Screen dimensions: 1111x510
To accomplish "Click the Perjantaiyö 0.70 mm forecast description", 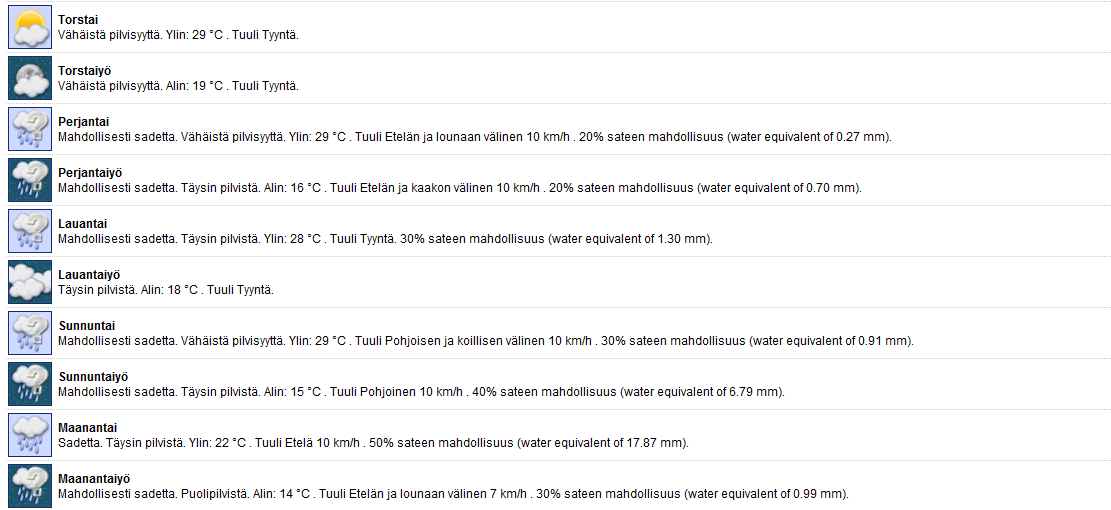I will coord(459,188).
